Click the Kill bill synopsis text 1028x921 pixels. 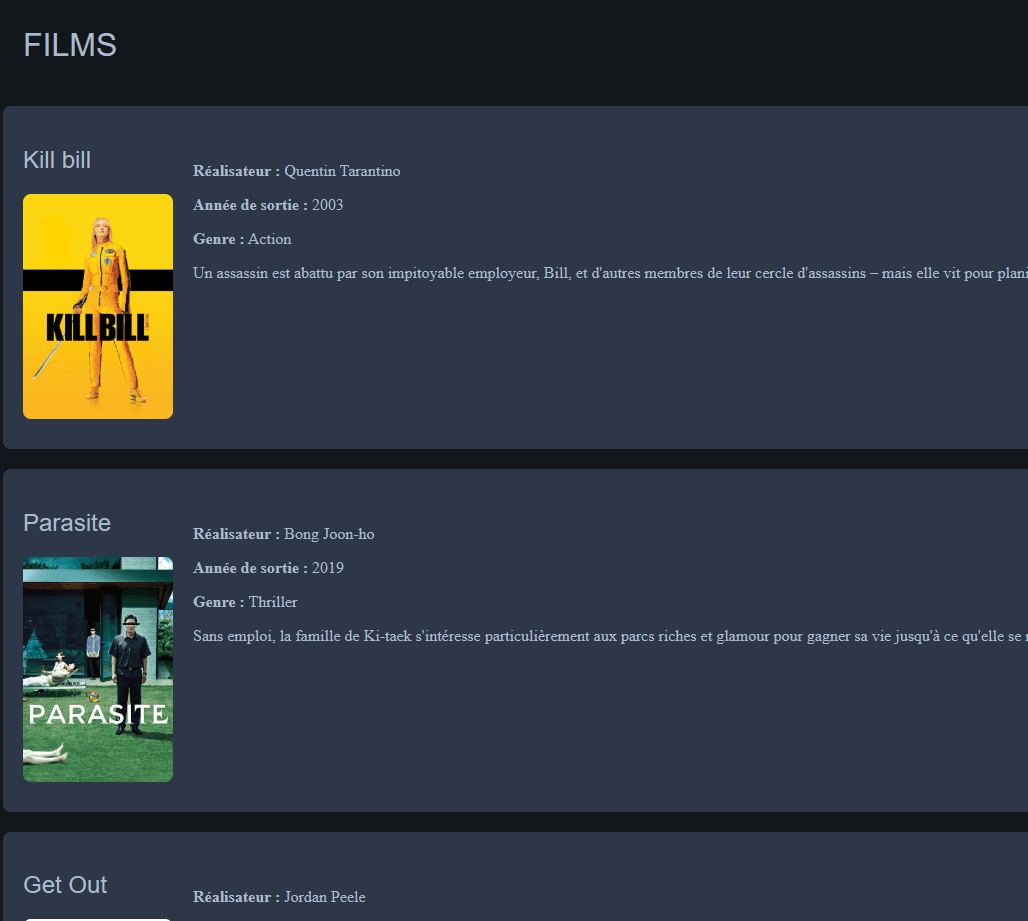tap(610, 273)
